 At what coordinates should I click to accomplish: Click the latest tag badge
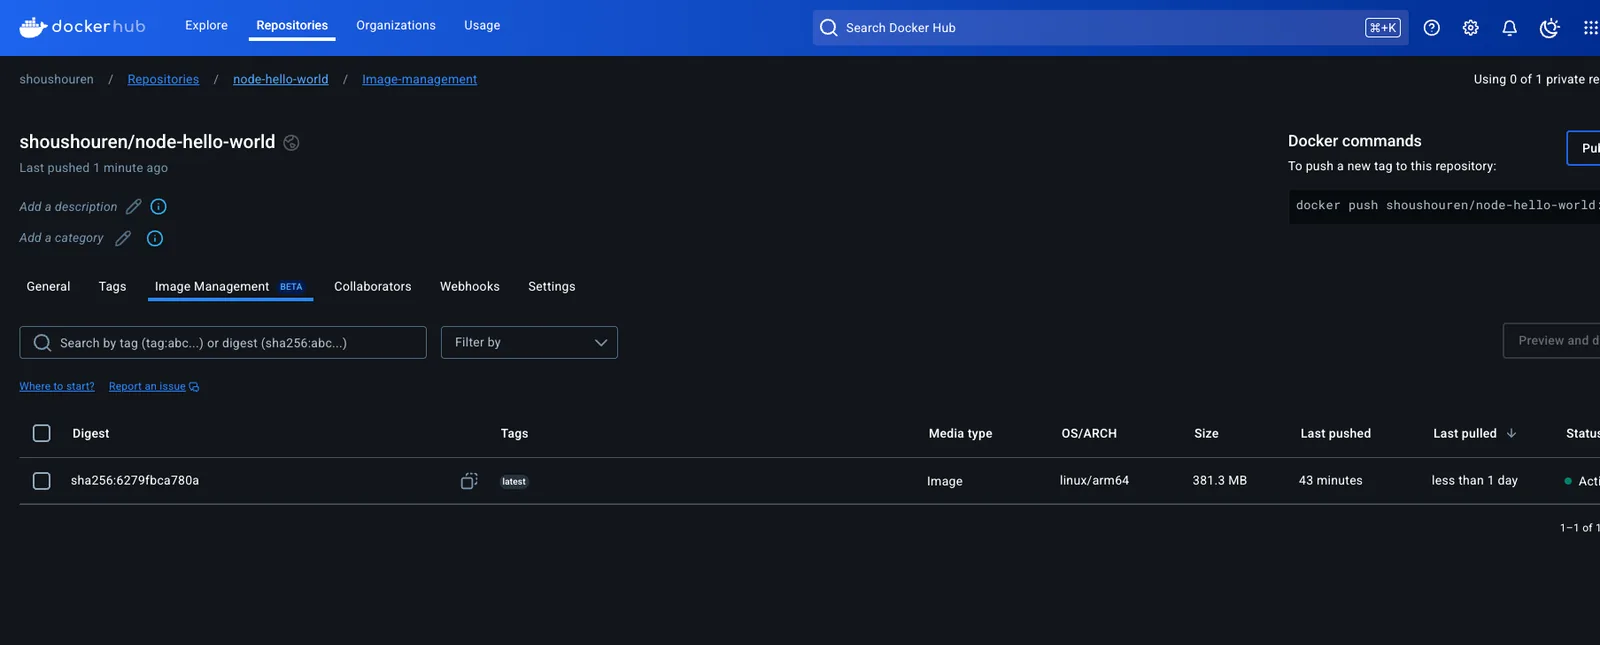tap(514, 481)
